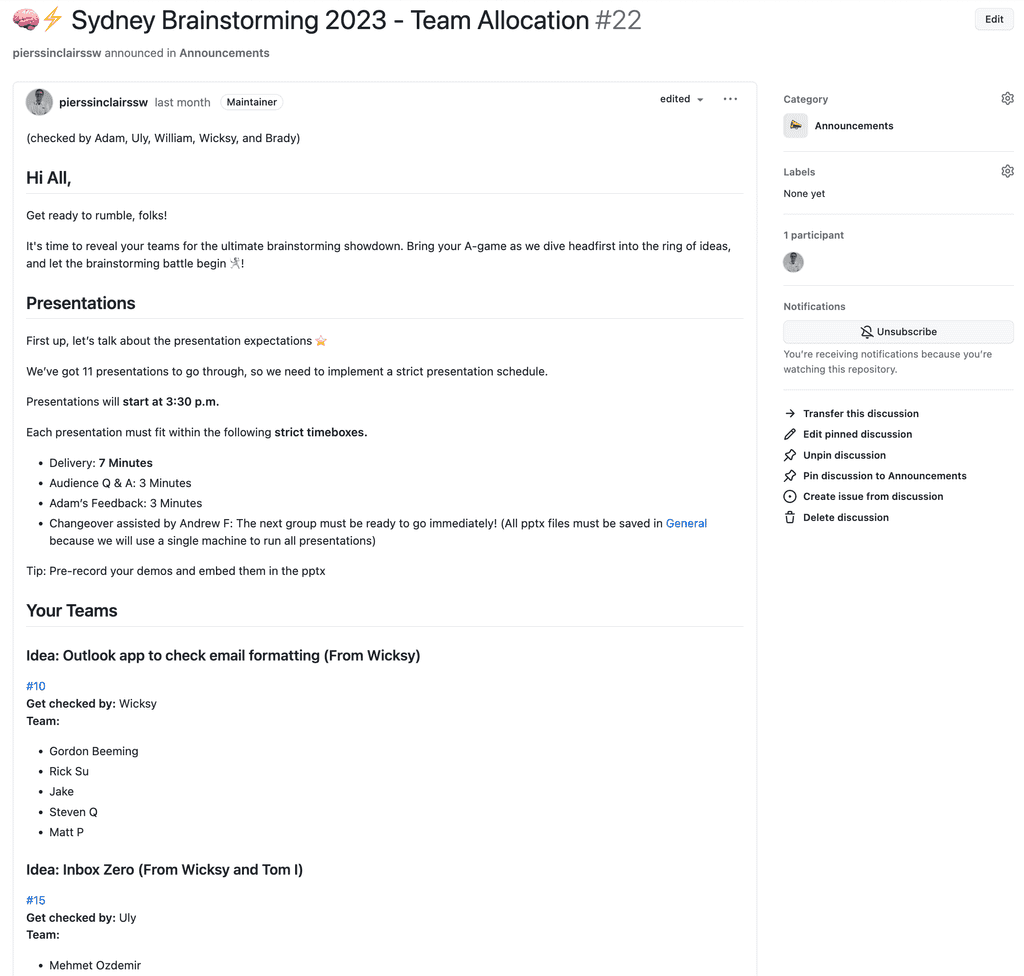
Task: Select the Announcements label under the title
Action: click(x=224, y=52)
